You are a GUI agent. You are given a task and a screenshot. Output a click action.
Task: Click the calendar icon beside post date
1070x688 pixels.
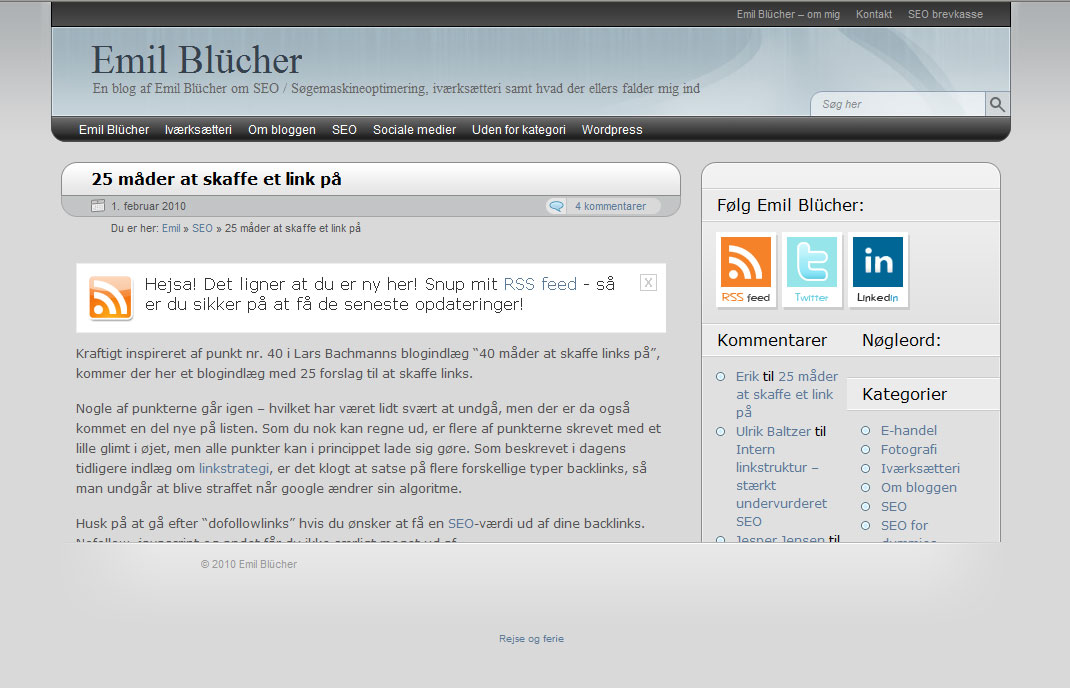click(x=98, y=206)
